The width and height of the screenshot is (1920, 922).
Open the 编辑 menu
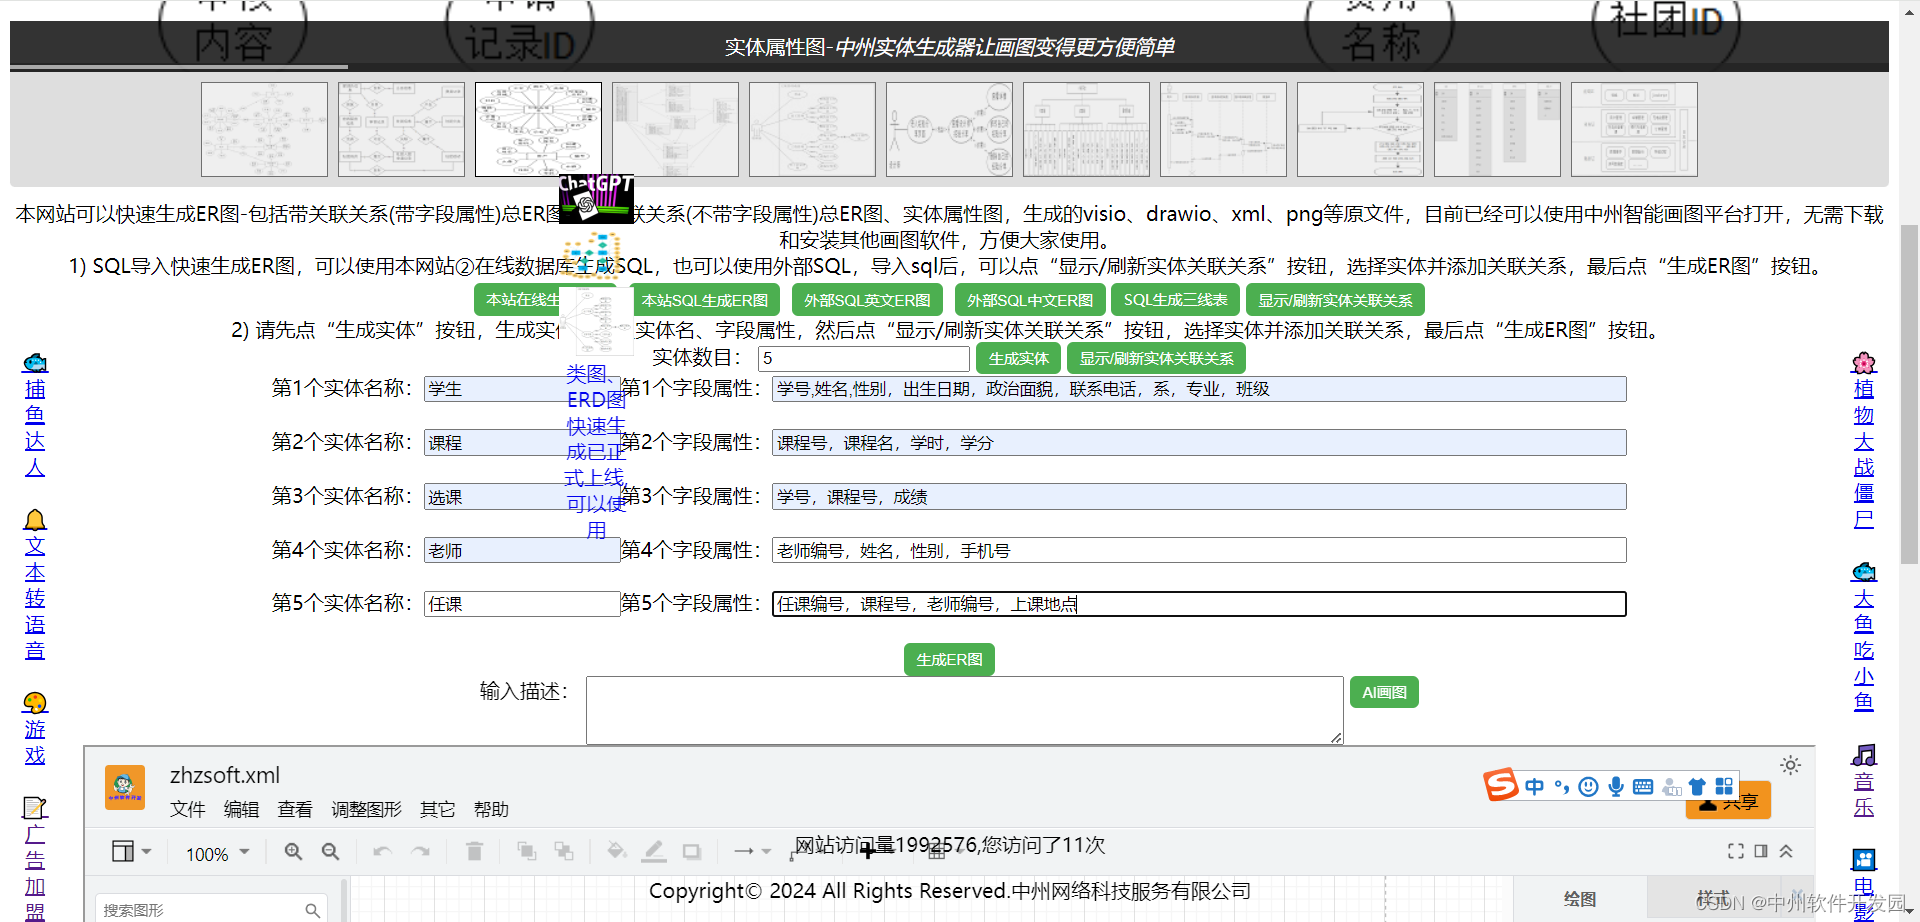point(241,809)
